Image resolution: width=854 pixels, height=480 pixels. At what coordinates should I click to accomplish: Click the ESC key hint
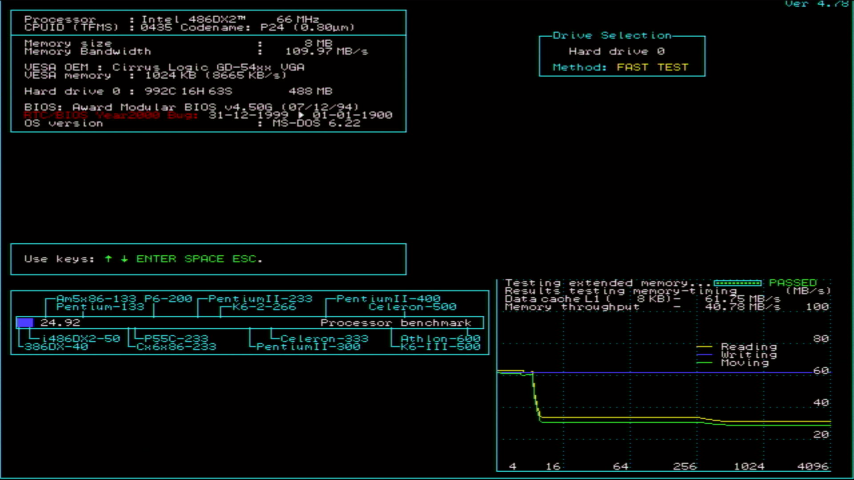pos(247,259)
